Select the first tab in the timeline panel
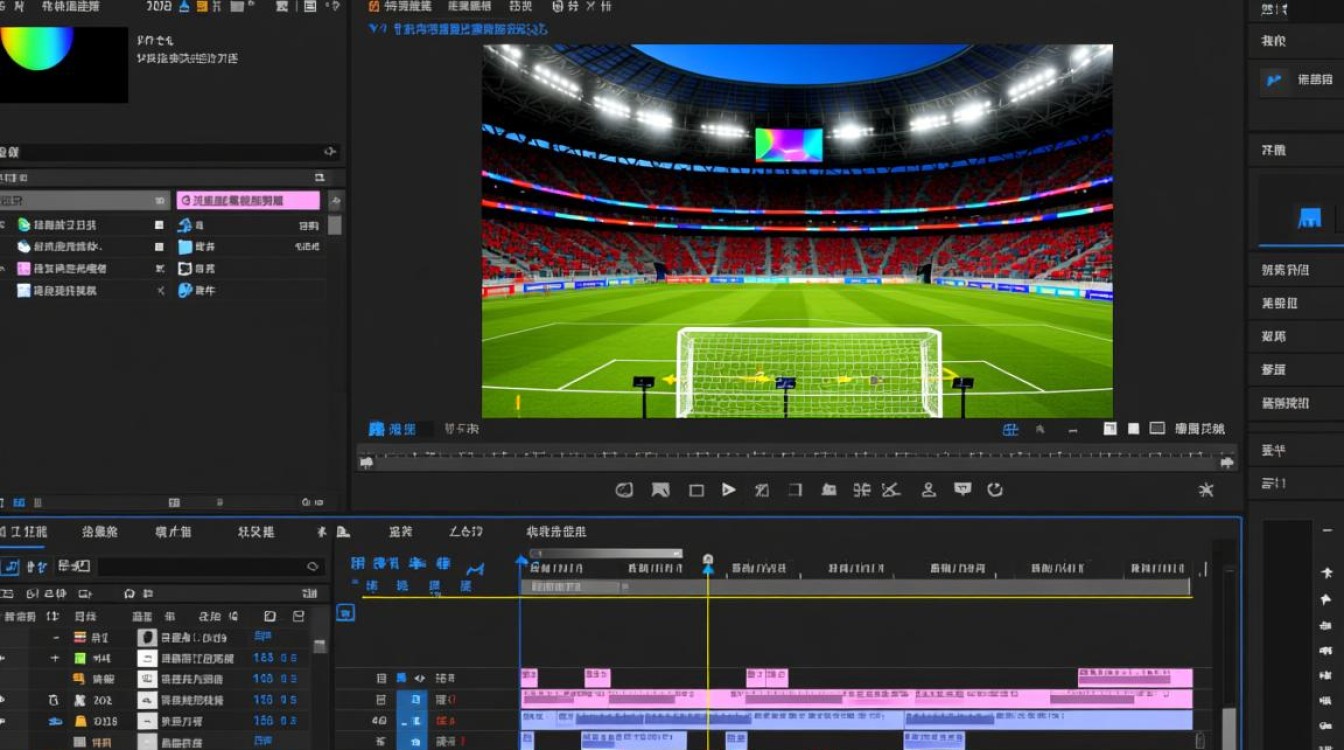The image size is (1344, 750). tap(24, 532)
